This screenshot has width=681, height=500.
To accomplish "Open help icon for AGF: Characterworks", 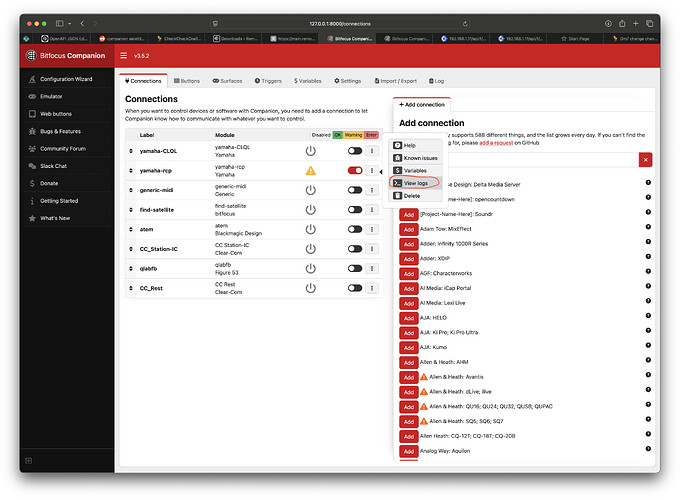I will [648, 271].
